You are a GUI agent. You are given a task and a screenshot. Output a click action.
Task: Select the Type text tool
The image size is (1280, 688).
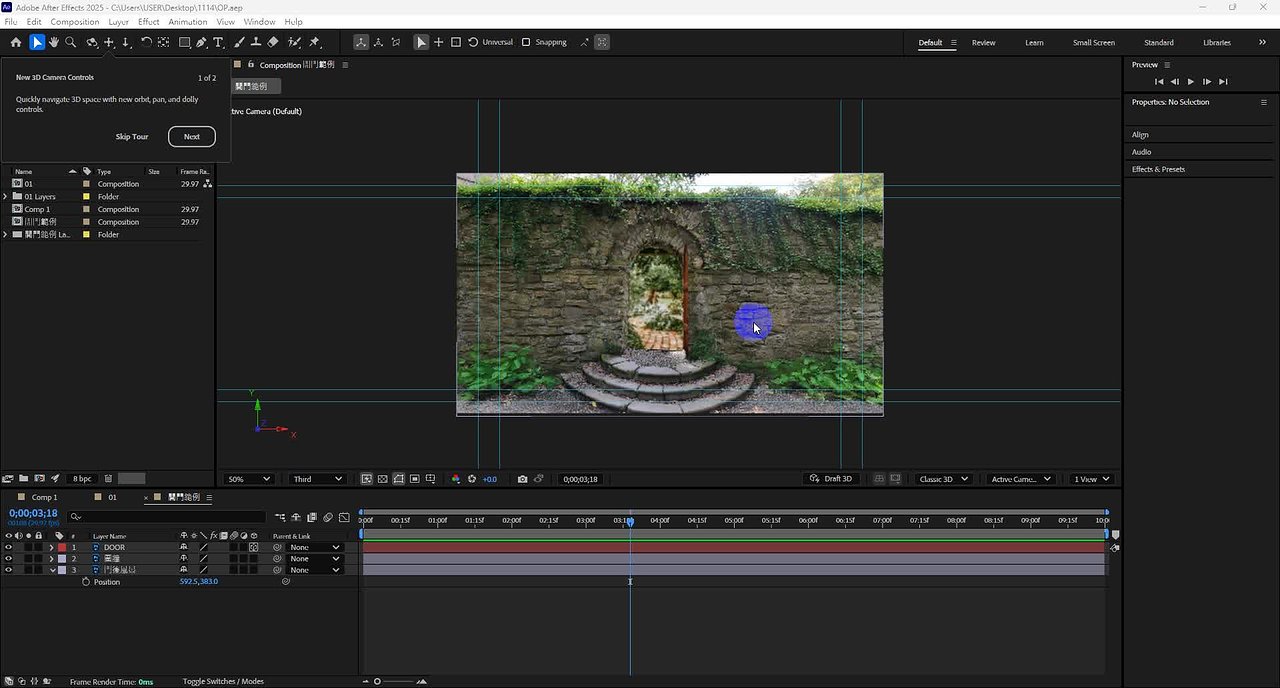pyautogui.click(x=218, y=42)
